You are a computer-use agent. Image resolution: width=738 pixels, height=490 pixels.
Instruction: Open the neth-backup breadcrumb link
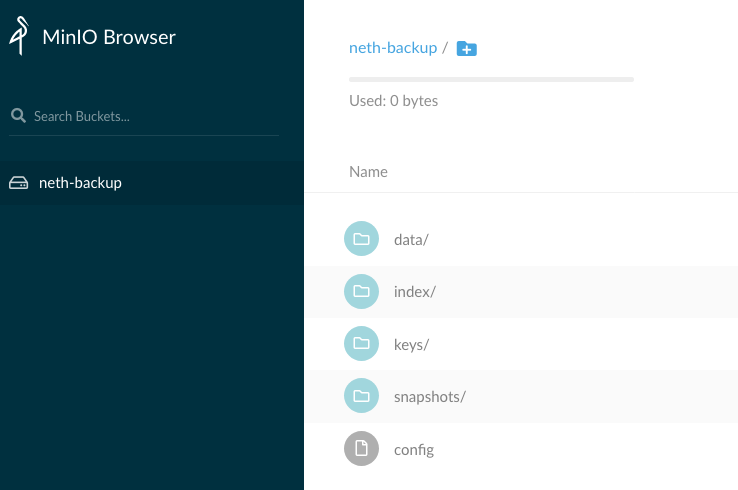(x=393, y=48)
